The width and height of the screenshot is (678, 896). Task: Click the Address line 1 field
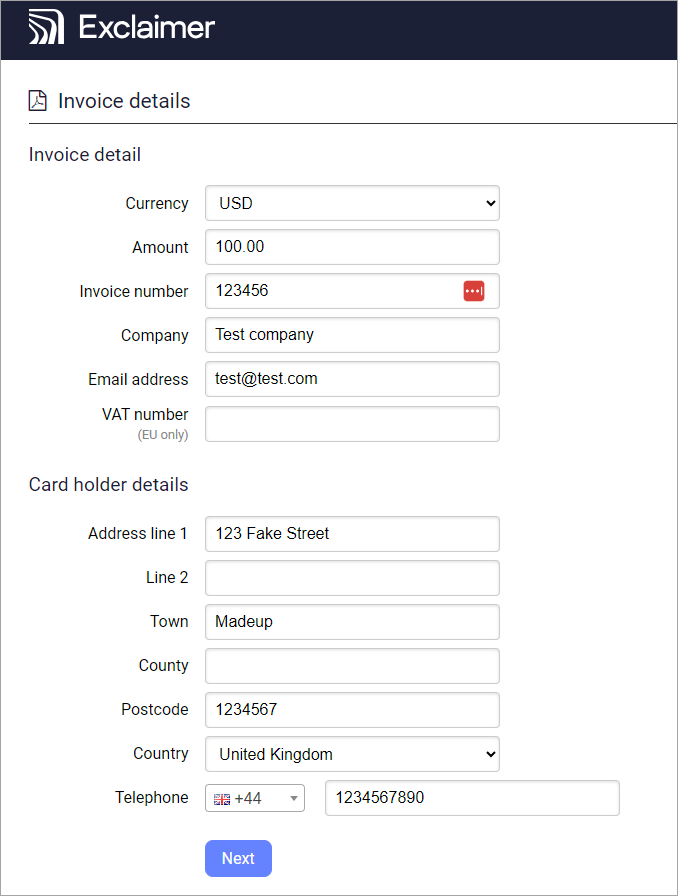(352, 534)
